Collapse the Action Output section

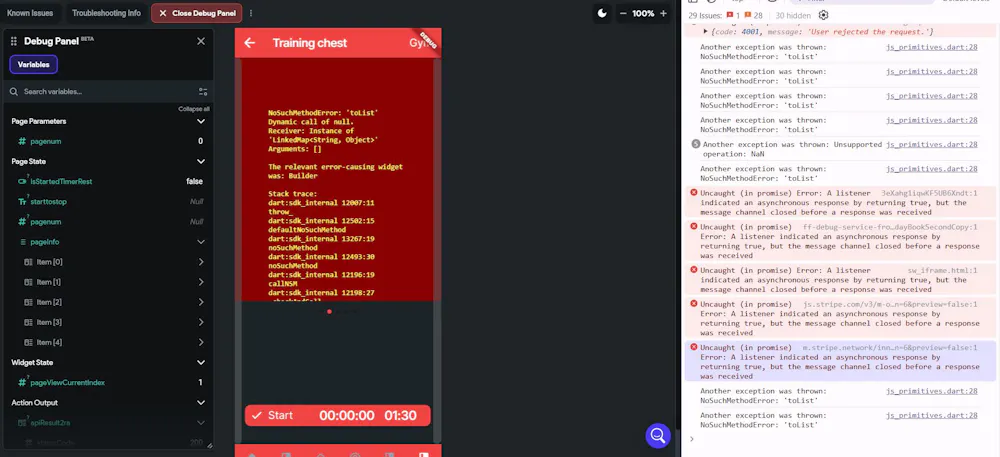pos(201,403)
